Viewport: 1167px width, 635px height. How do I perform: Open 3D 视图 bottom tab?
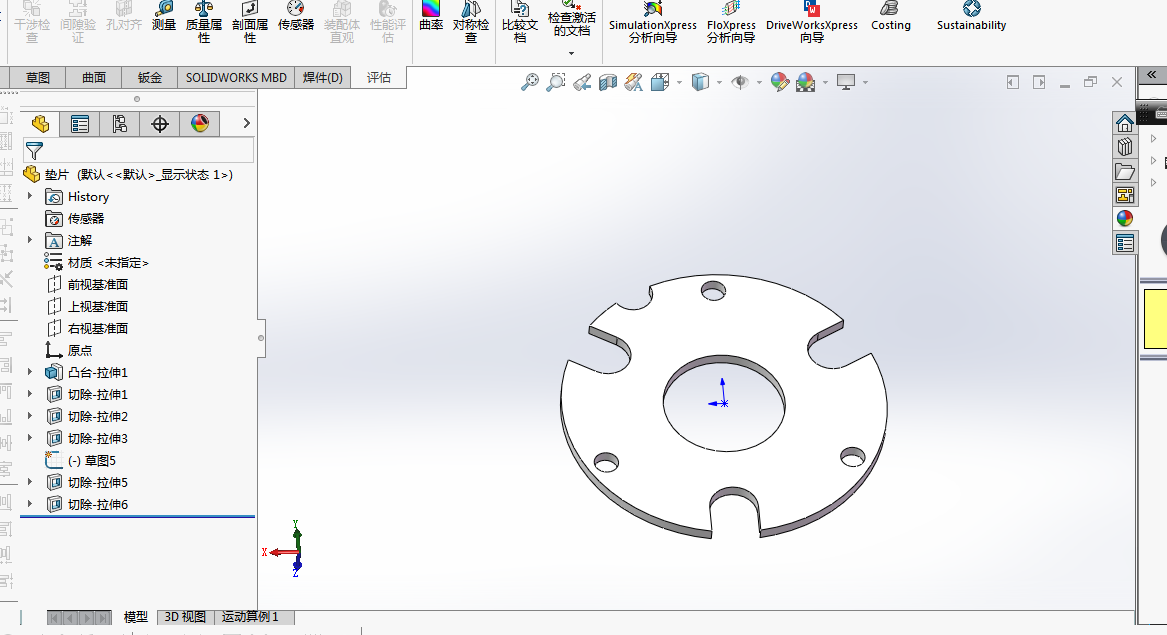pyautogui.click(x=185, y=616)
